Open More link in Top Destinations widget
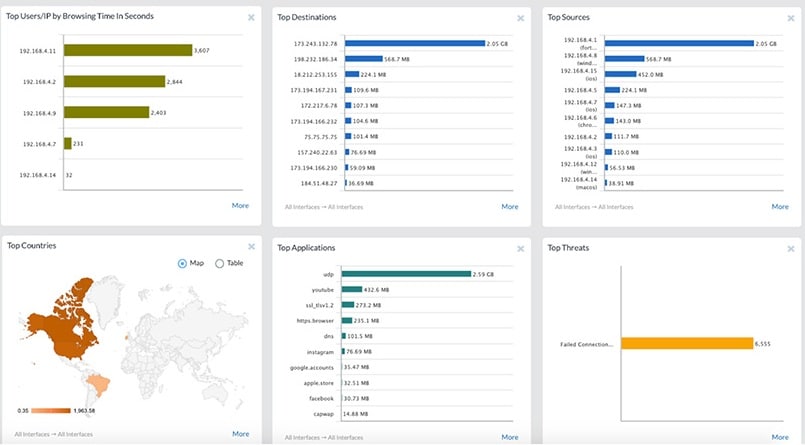 click(510, 206)
